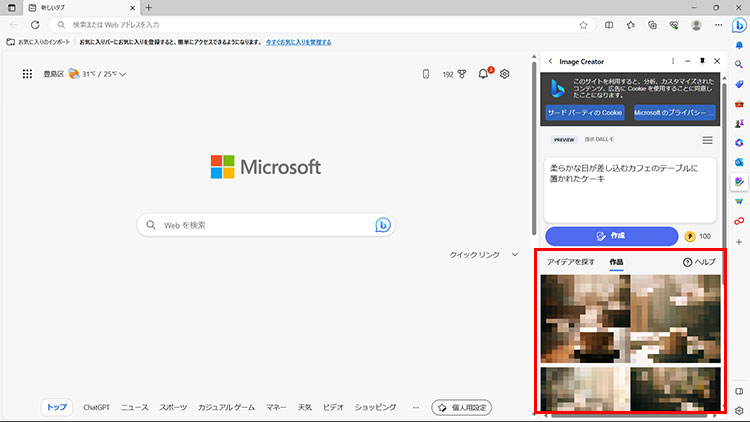Select the ニュース feed tab
Viewport: 750px width, 422px height.
(134, 407)
